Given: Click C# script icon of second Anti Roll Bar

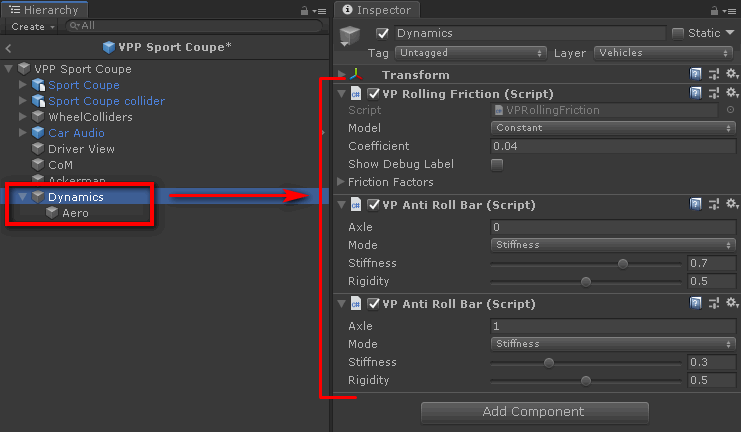Looking at the screenshot, I should coord(356,303).
